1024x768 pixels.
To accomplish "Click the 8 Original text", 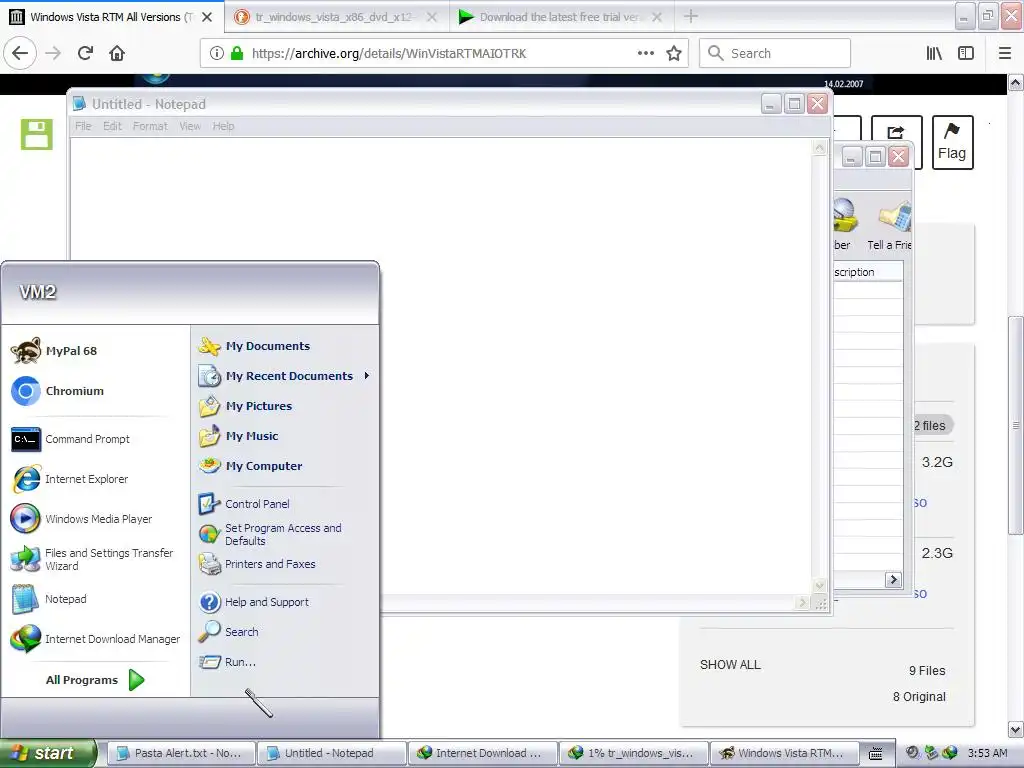I will (919, 697).
